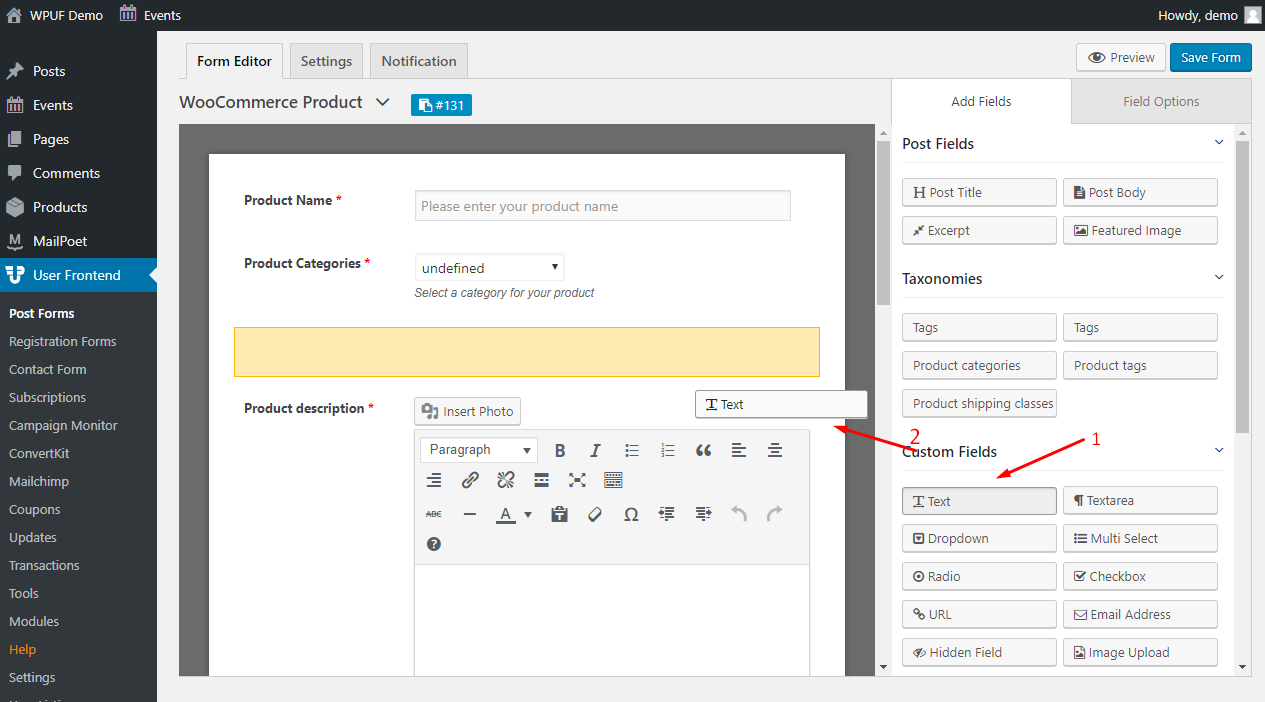
Task: Add a Dropdown custom field
Action: click(x=979, y=538)
